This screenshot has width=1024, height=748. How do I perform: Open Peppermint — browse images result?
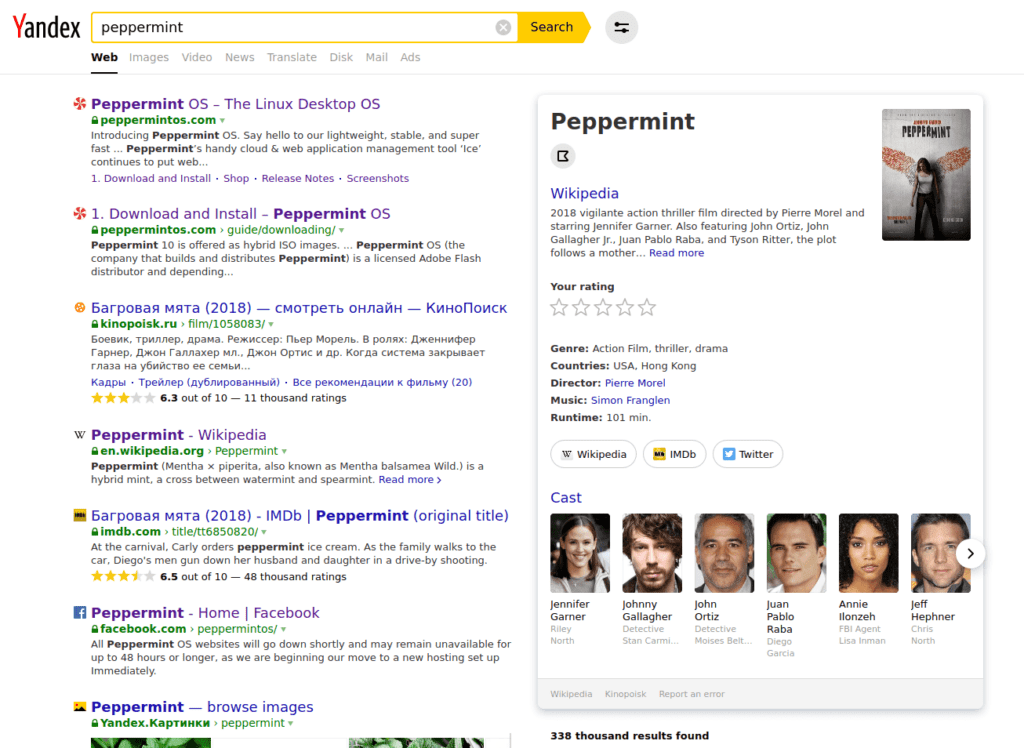[x=202, y=707]
